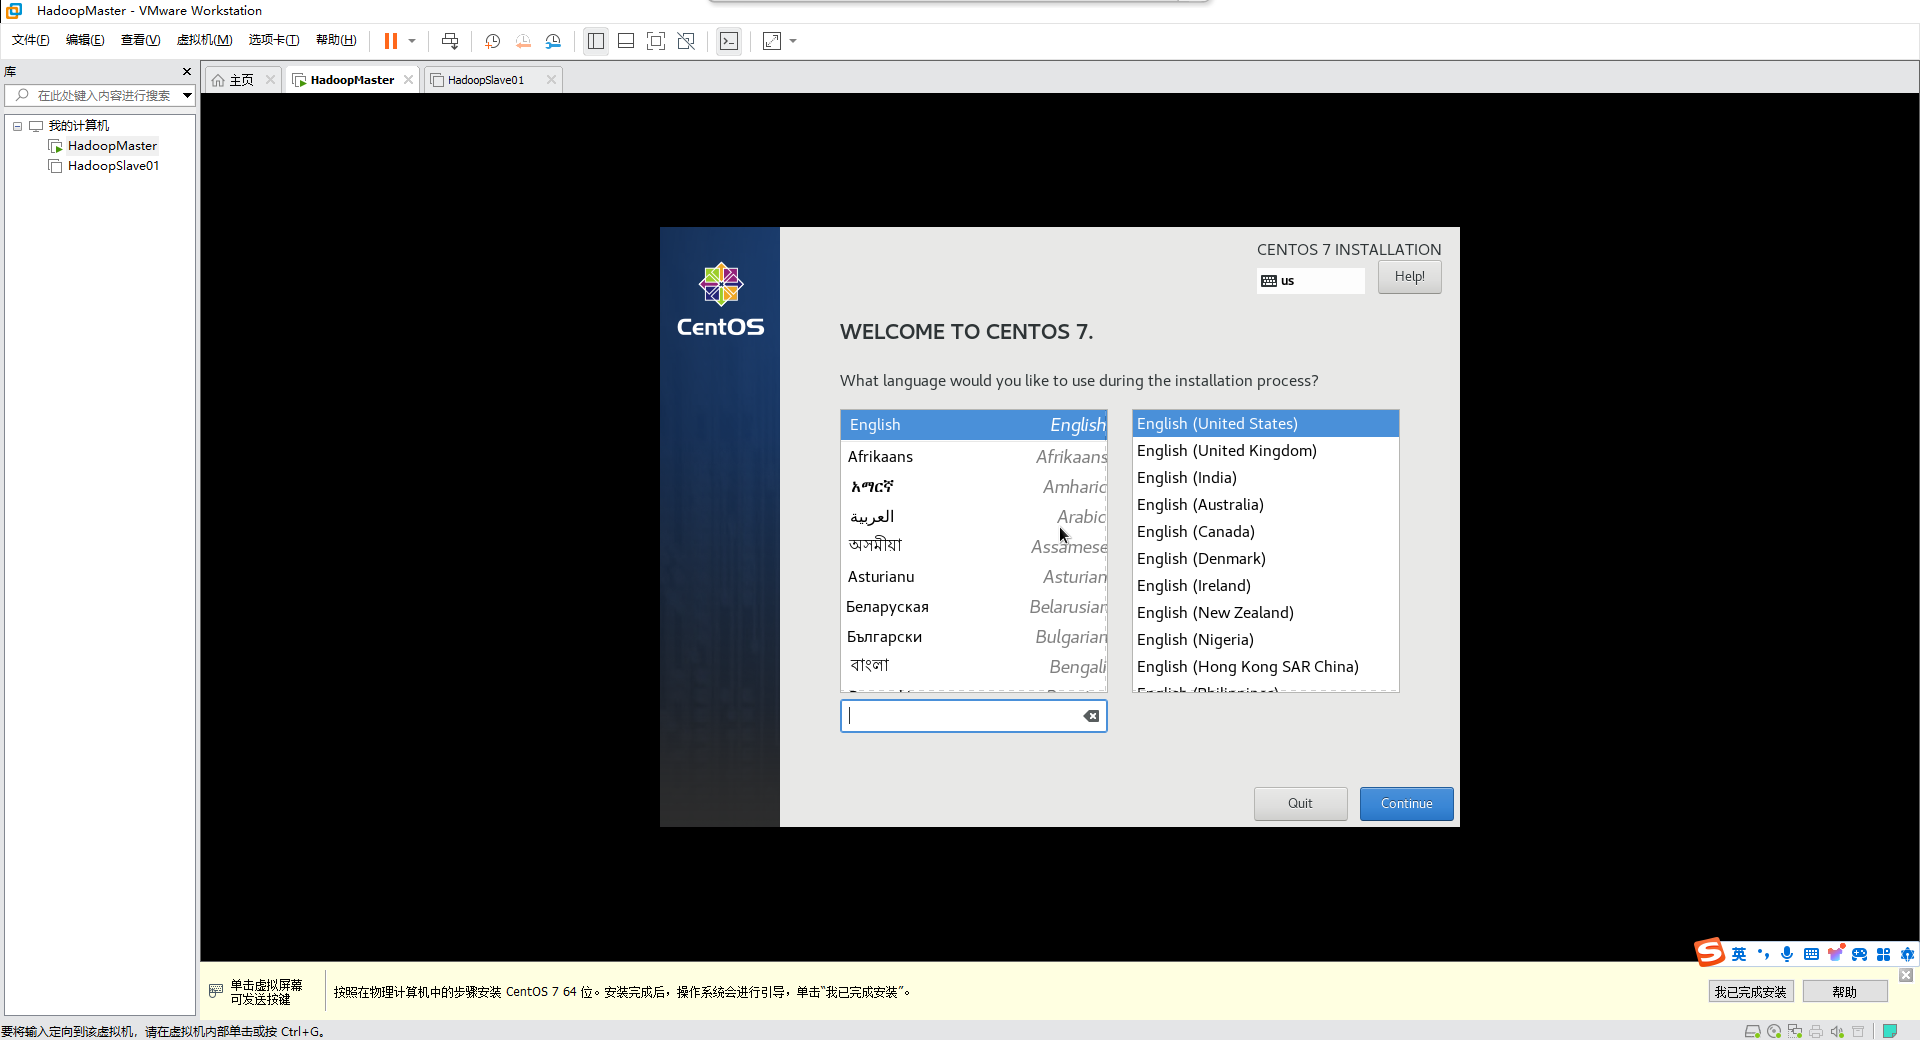Screen dimensions: 1920x1040
Task: Choose English (Ireland) locale
Action: 1265,586
